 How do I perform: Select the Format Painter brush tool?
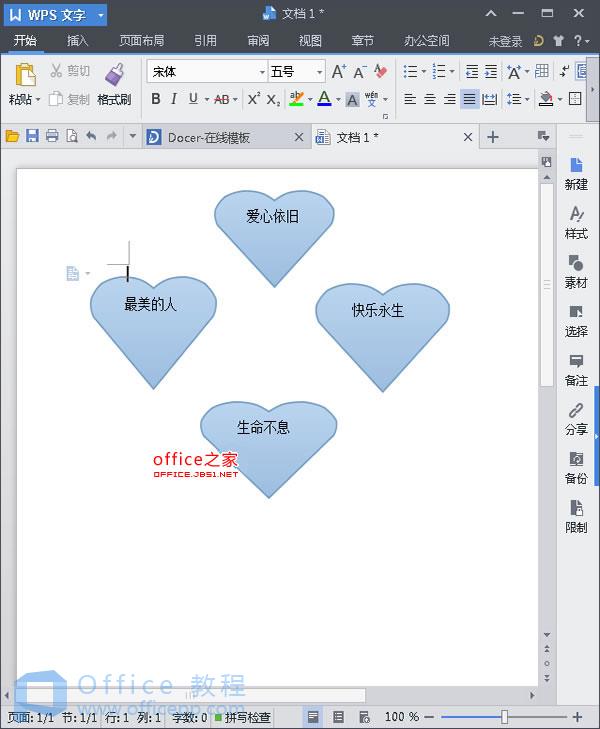tap(114, 74)
